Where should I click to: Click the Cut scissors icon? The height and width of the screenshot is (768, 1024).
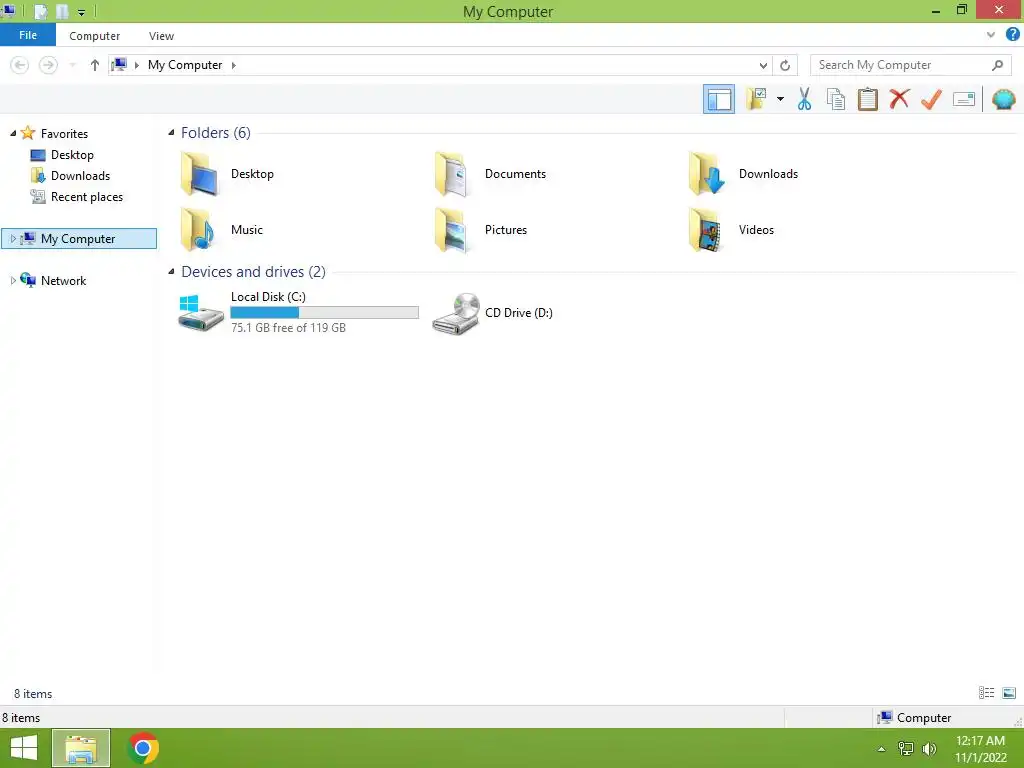point(804,99)
